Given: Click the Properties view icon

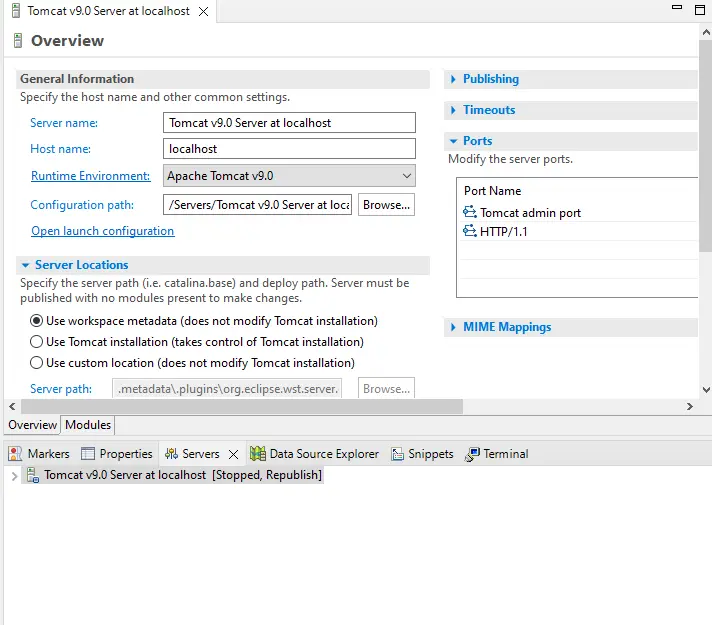Looking at the screenshot, I should [x=87, y=453].
